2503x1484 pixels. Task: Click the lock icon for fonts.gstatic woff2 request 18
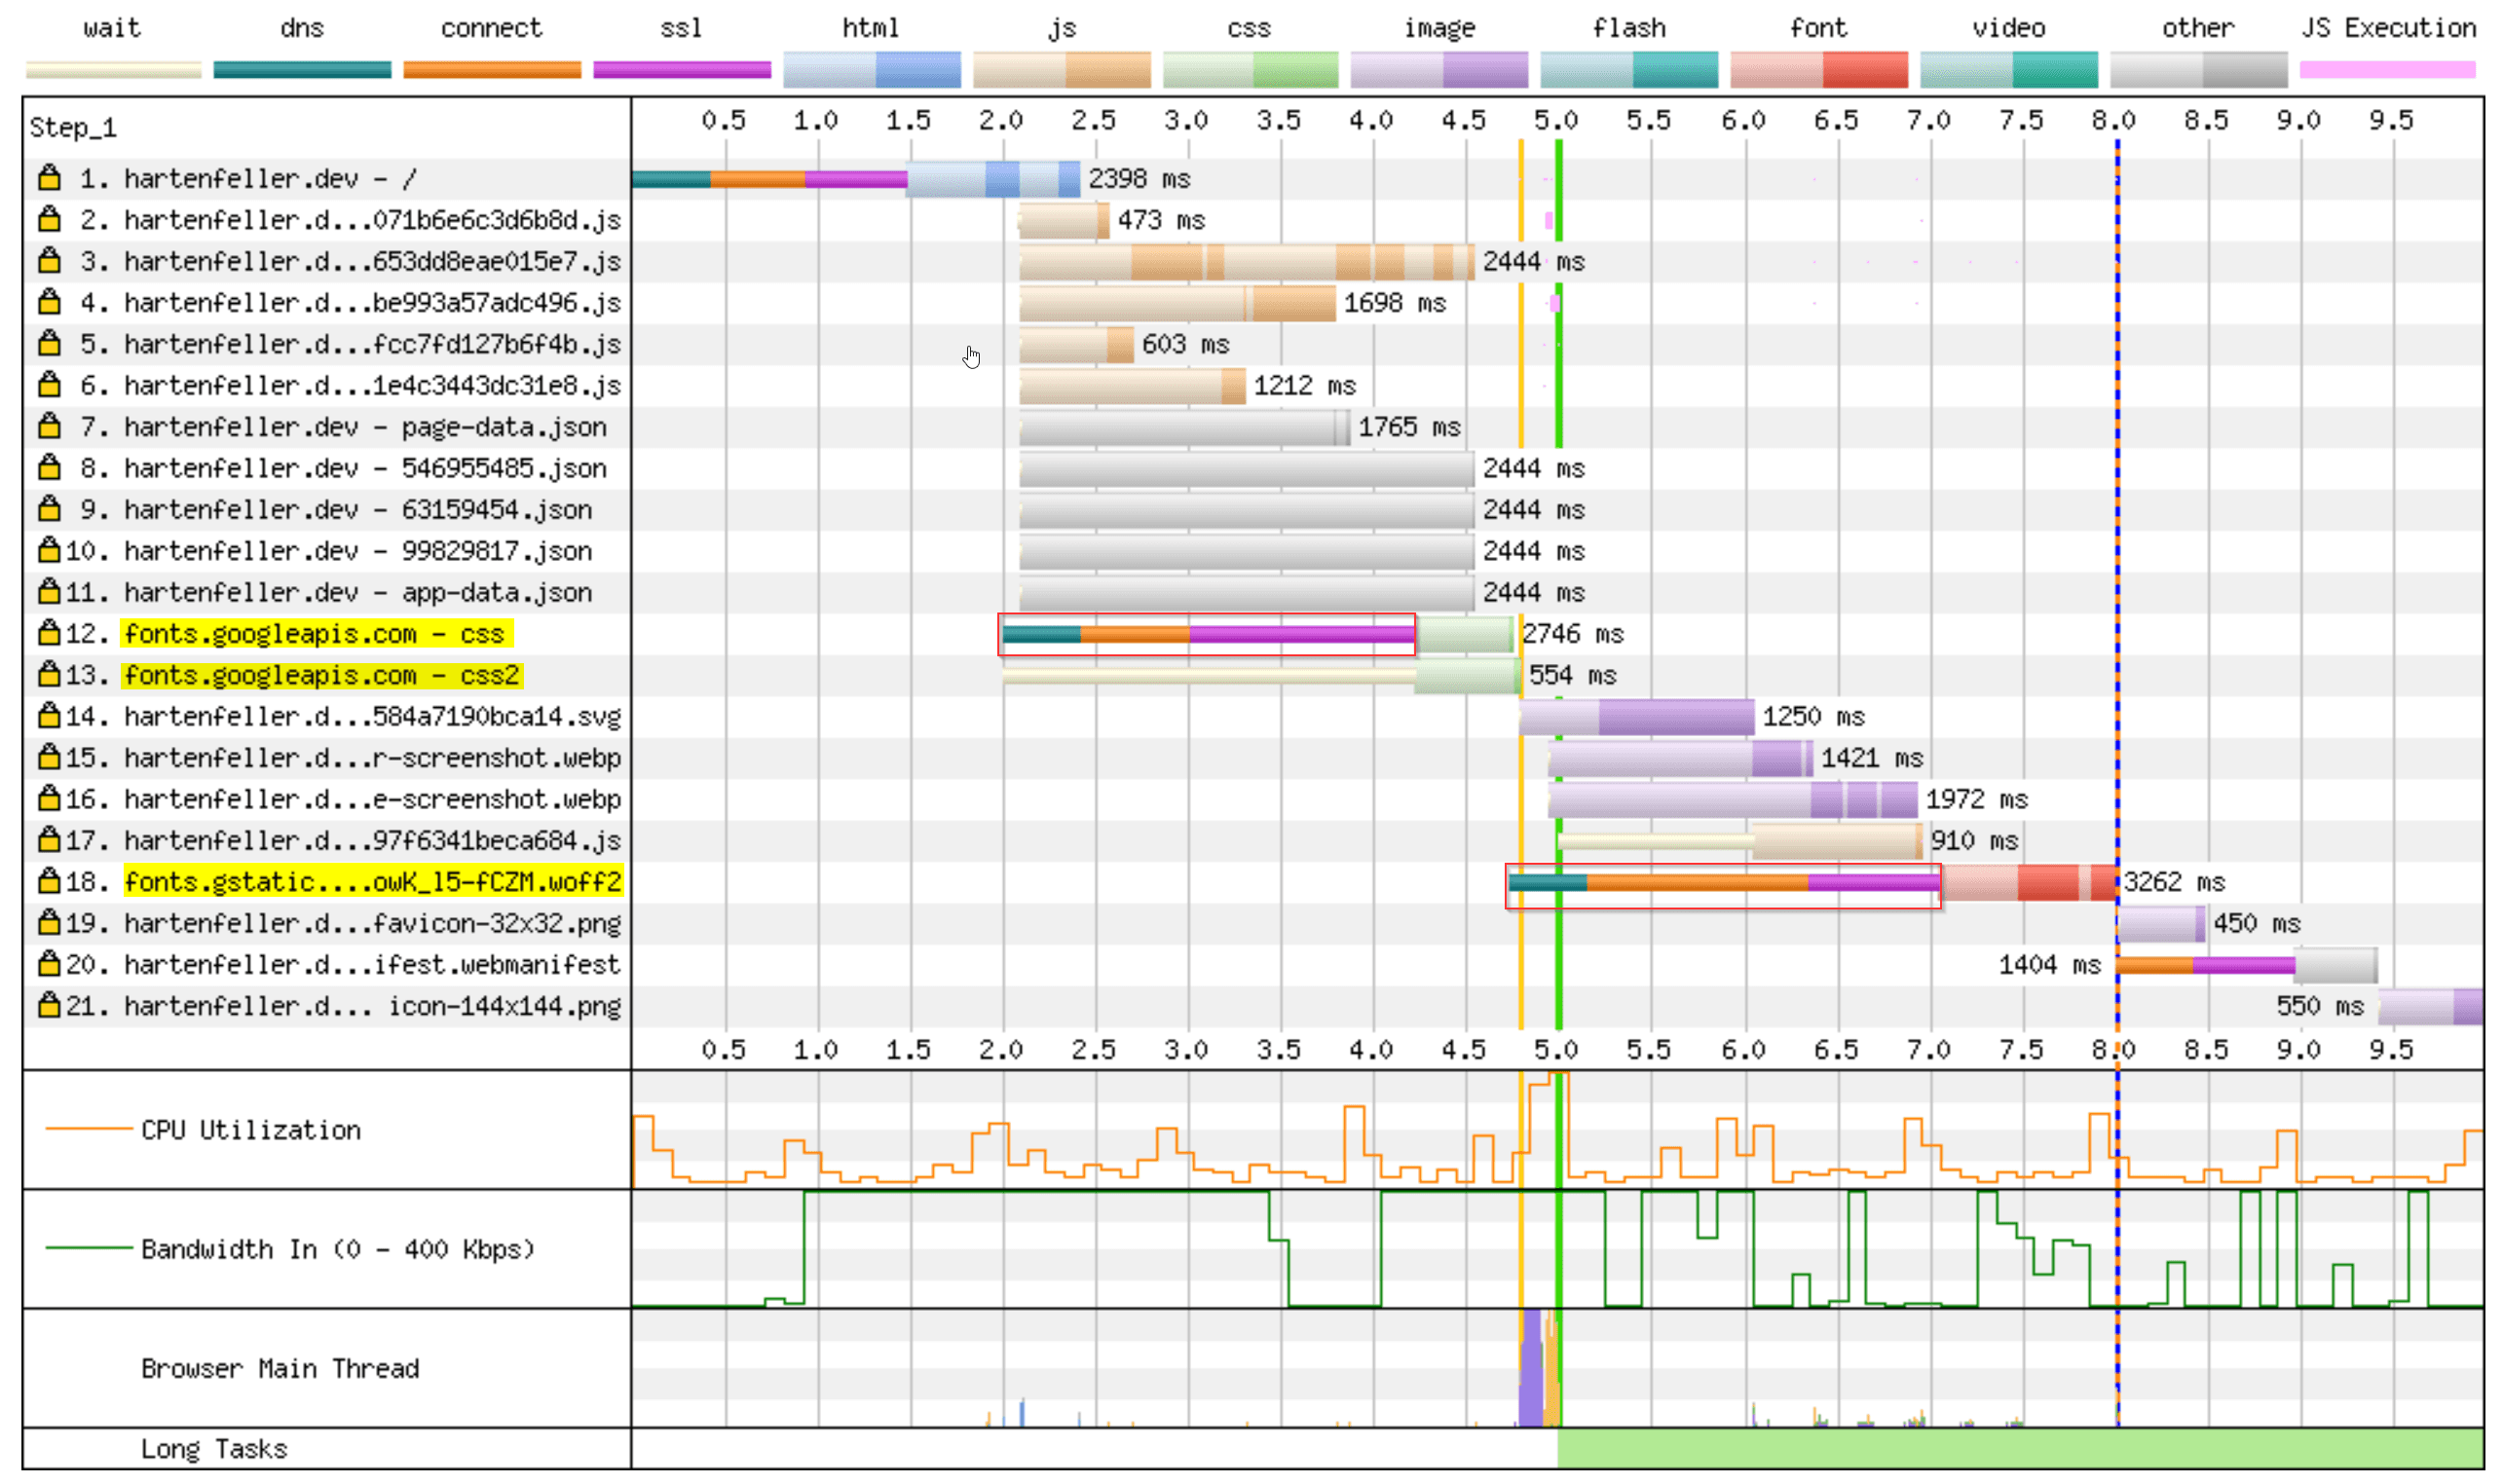(x=49, y=881)
